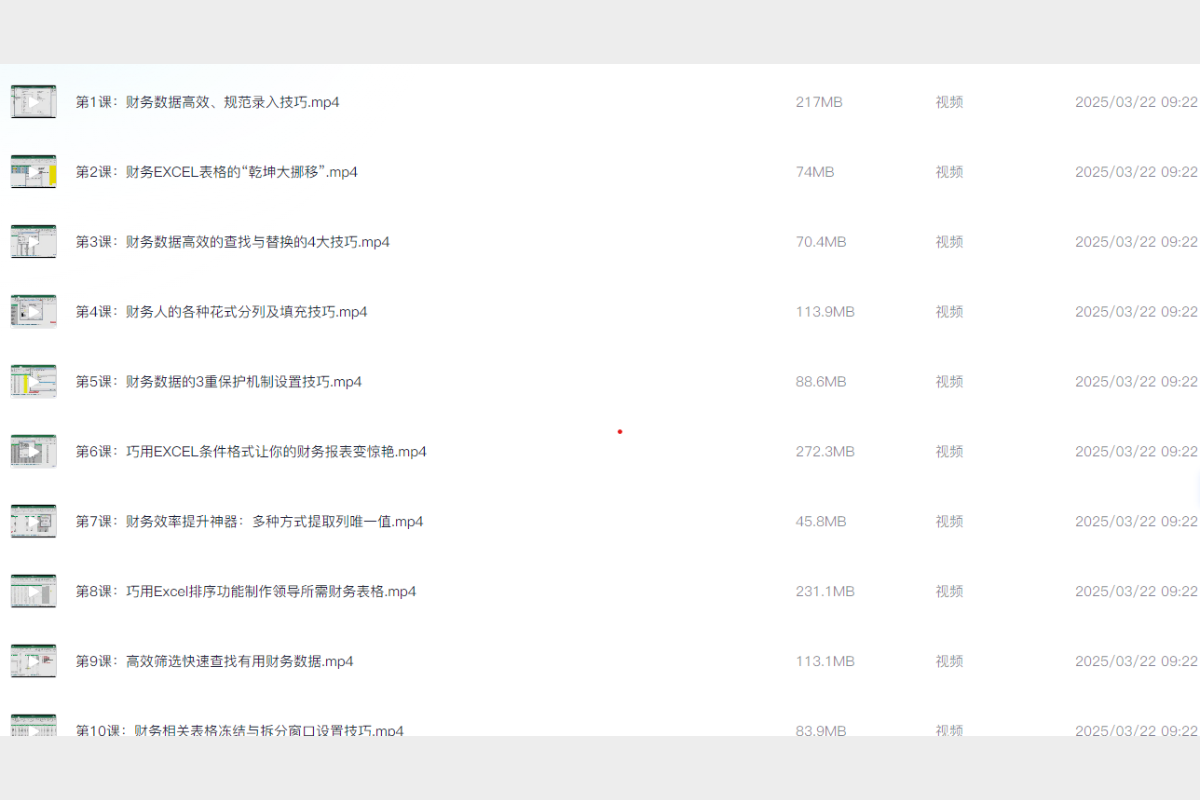
Task: Click the date in the 第7课 row
Action: point(1136,522)
